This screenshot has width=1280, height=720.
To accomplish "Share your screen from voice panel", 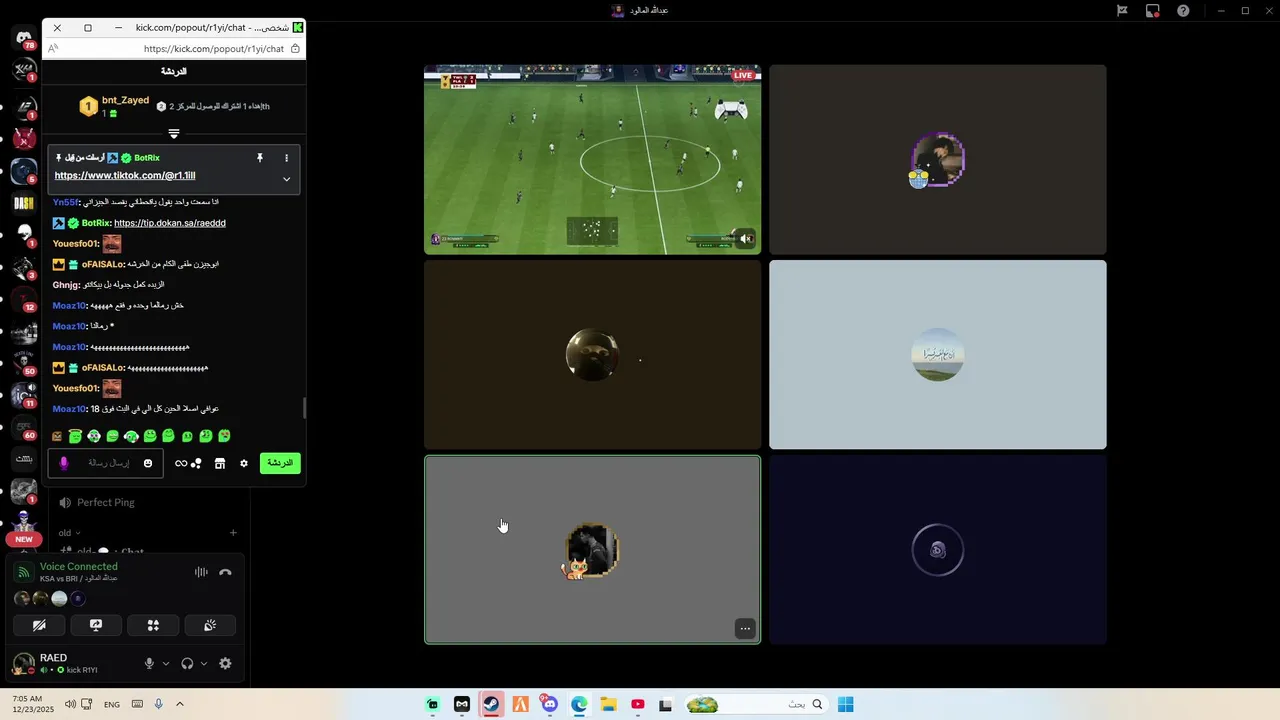I will 96,625.
